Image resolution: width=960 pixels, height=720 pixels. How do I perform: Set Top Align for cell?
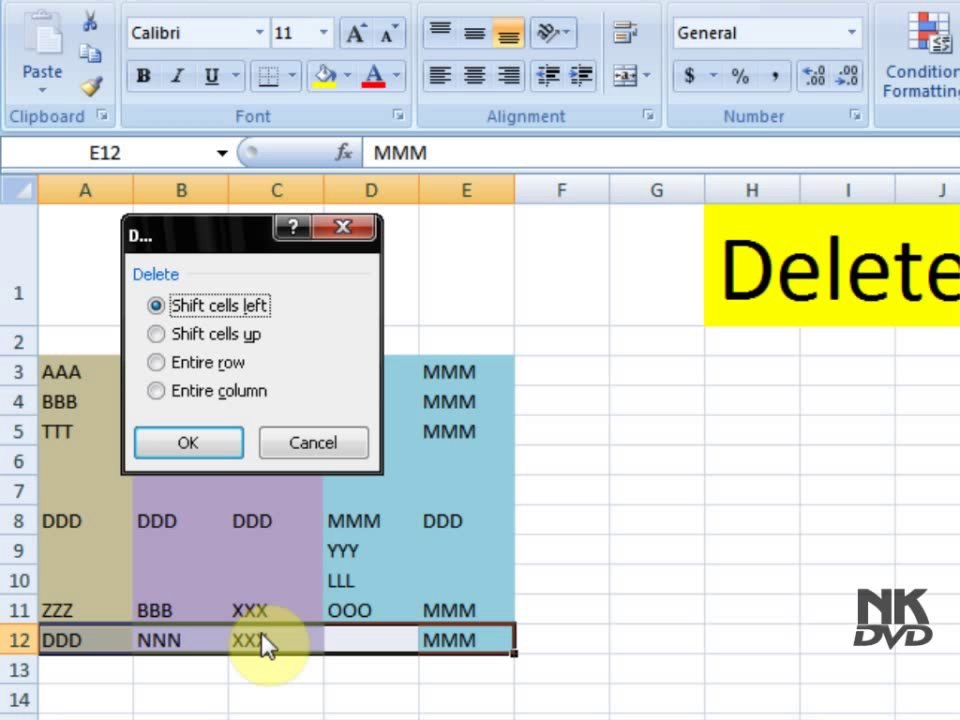pos(440,33)
